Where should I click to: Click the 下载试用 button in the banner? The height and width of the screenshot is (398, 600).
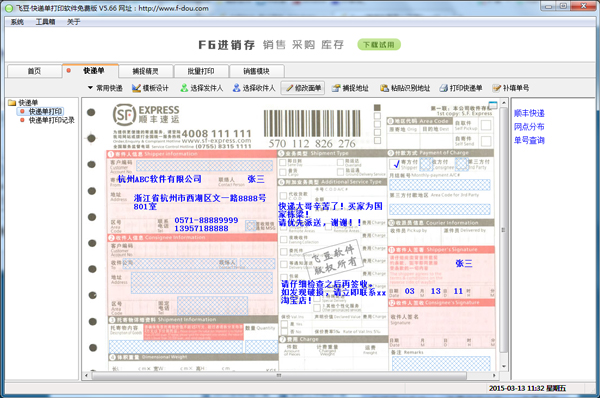coord(379,45)
